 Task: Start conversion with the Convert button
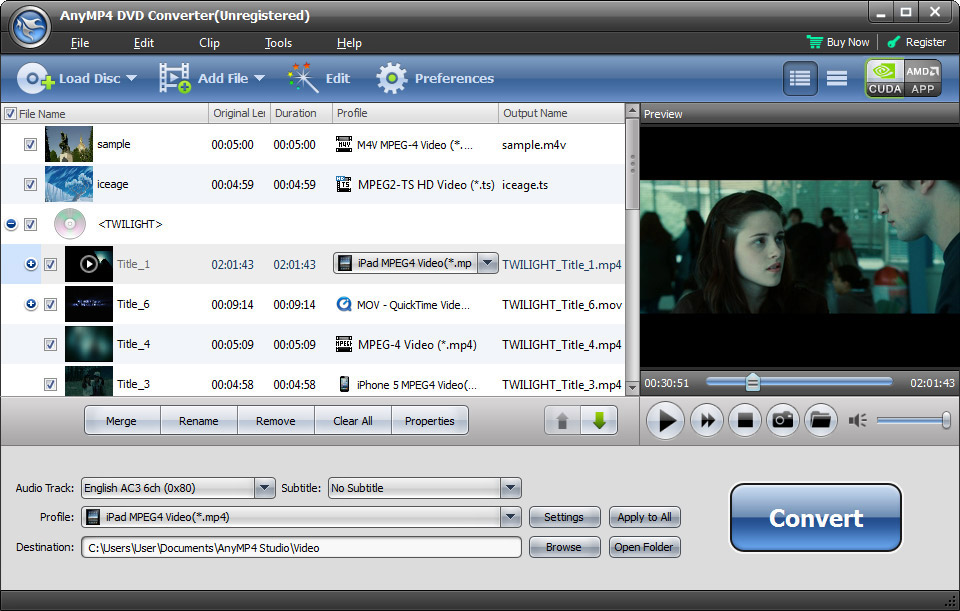point(816,518)
